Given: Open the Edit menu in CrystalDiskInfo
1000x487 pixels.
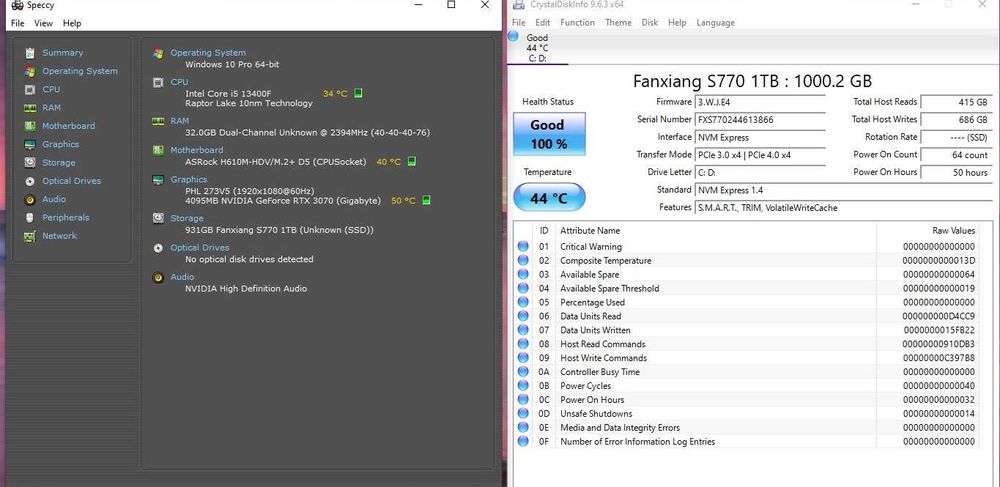Looking at the screenshot, I should tap(543, 22).
